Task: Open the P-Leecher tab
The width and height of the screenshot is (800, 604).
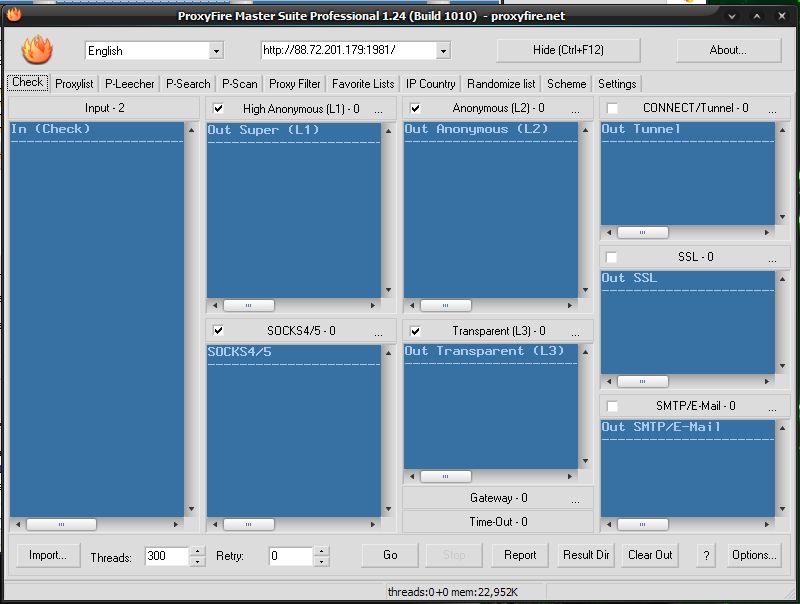Action: pos(130,84)
